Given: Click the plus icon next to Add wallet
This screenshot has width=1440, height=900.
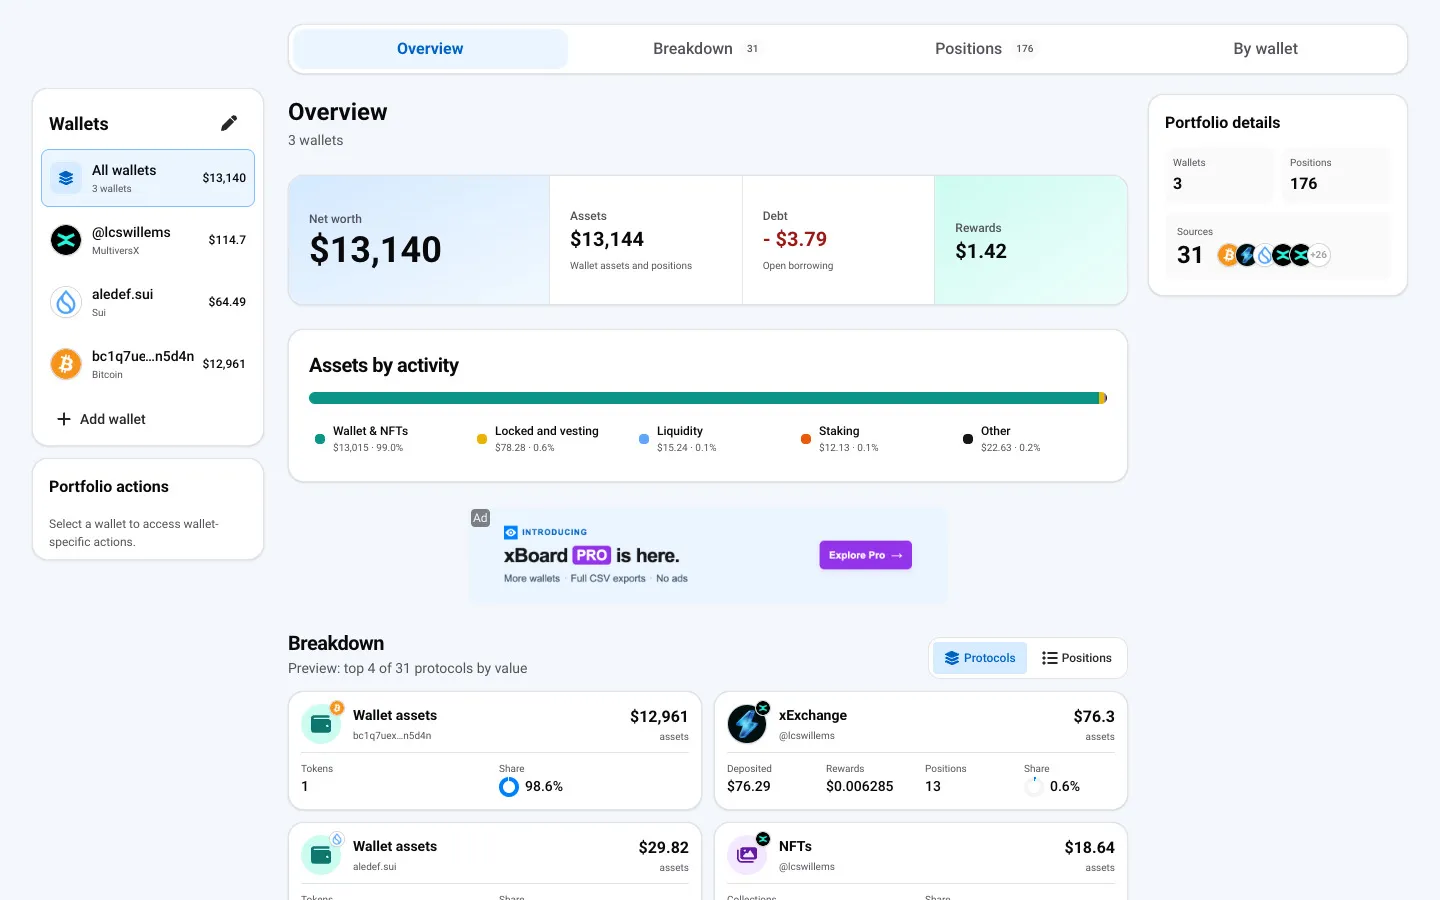Looking at the screenshot, I should pyautogui.click(x=64, y=419).
